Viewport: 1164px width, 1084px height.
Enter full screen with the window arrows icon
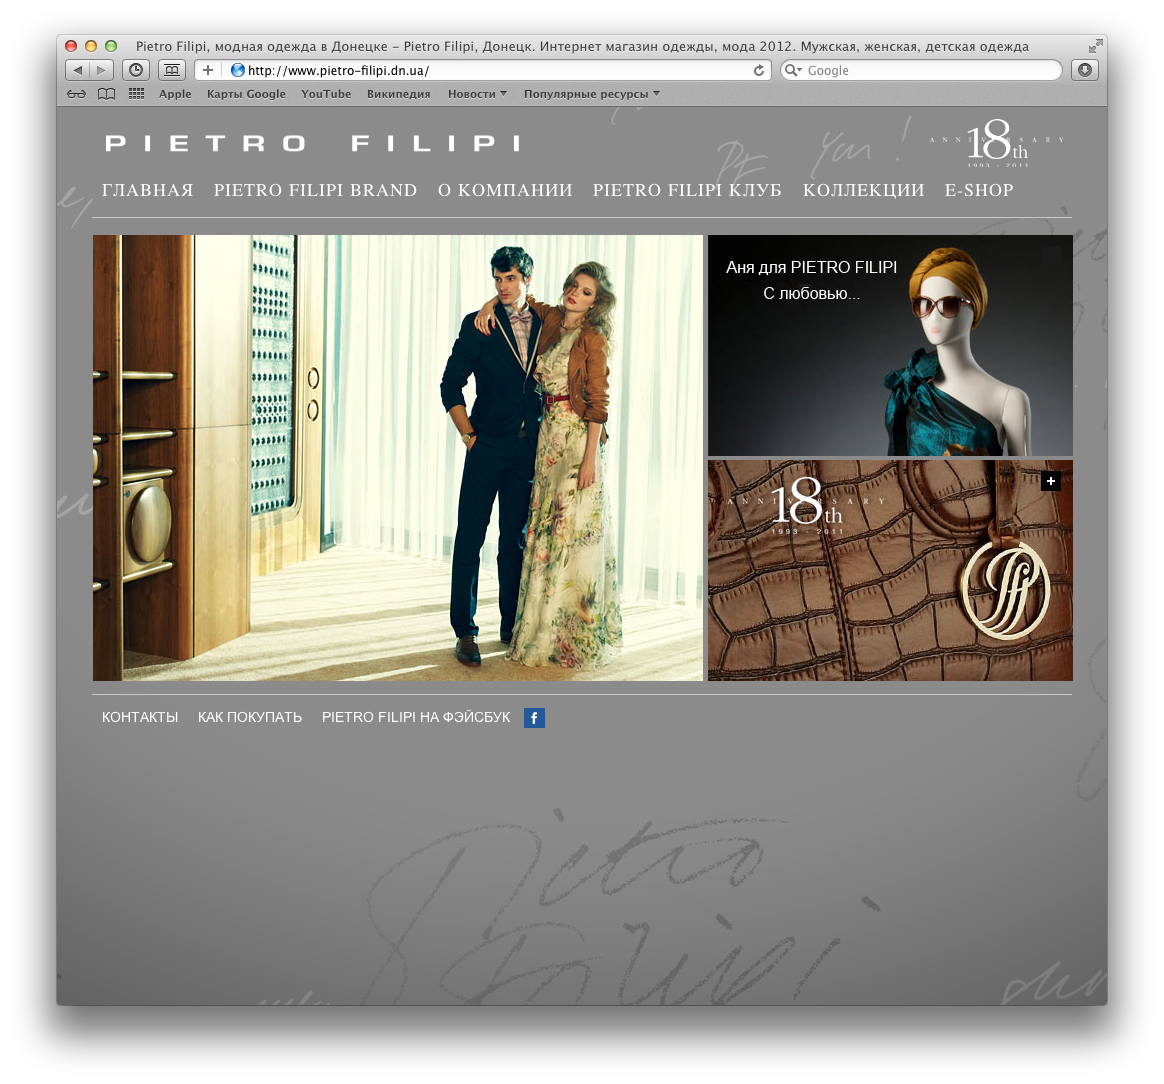coord(1095,46)
